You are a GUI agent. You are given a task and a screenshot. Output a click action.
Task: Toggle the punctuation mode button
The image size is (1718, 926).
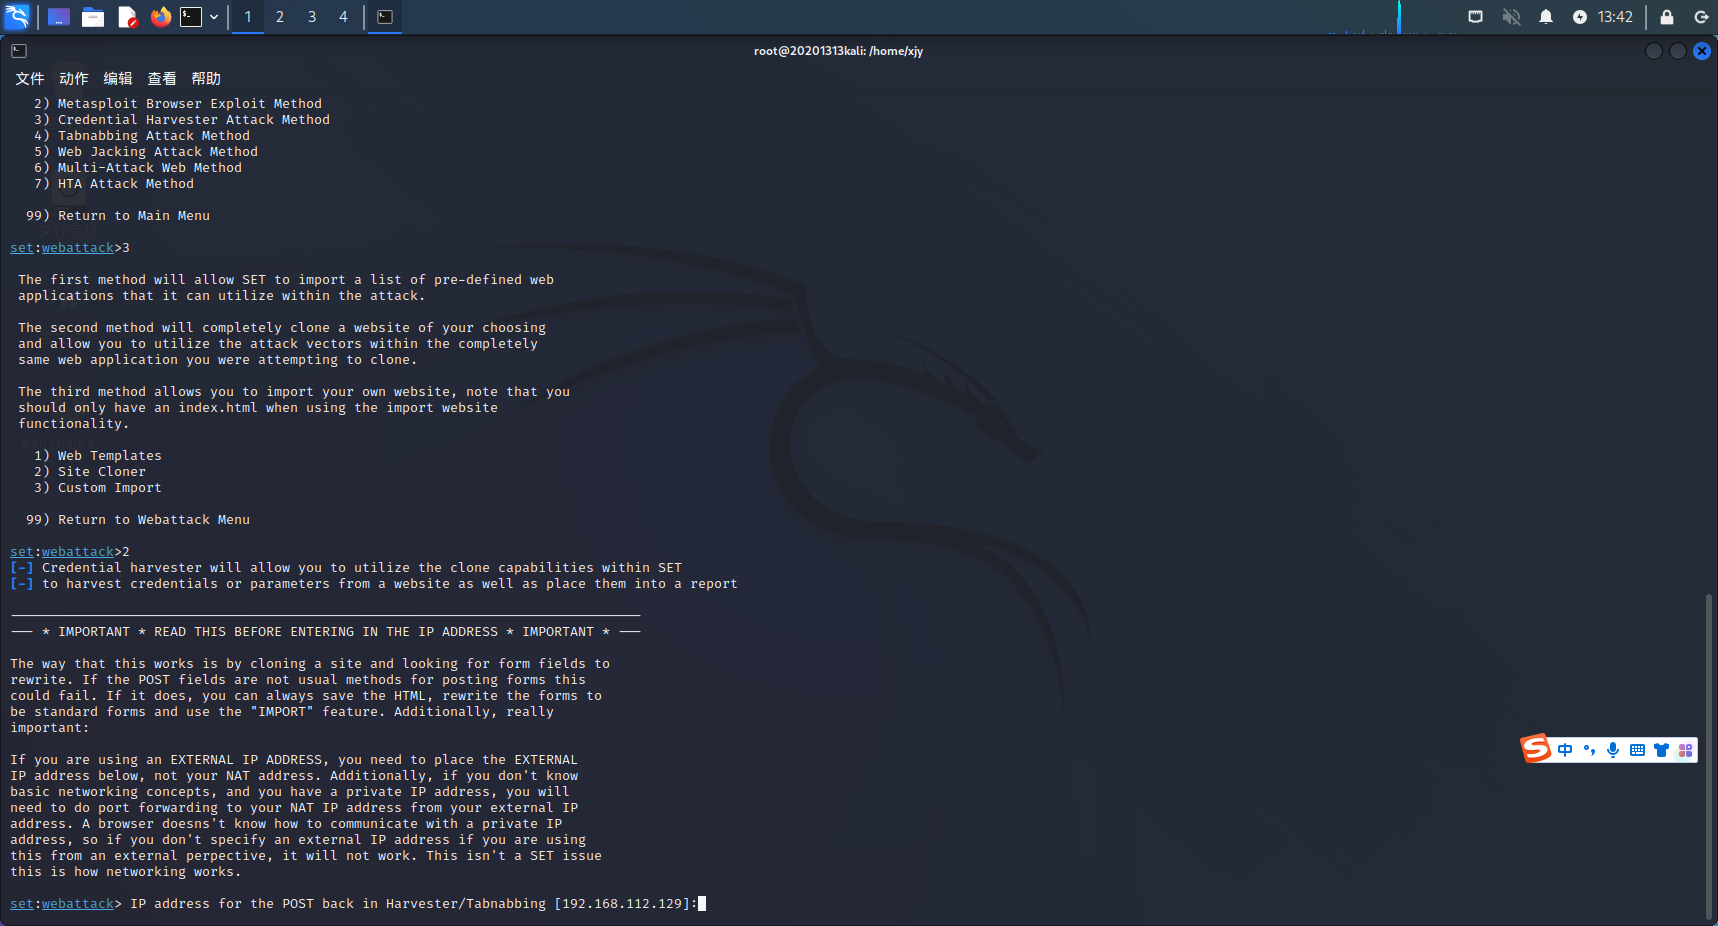click(1589, 750)
